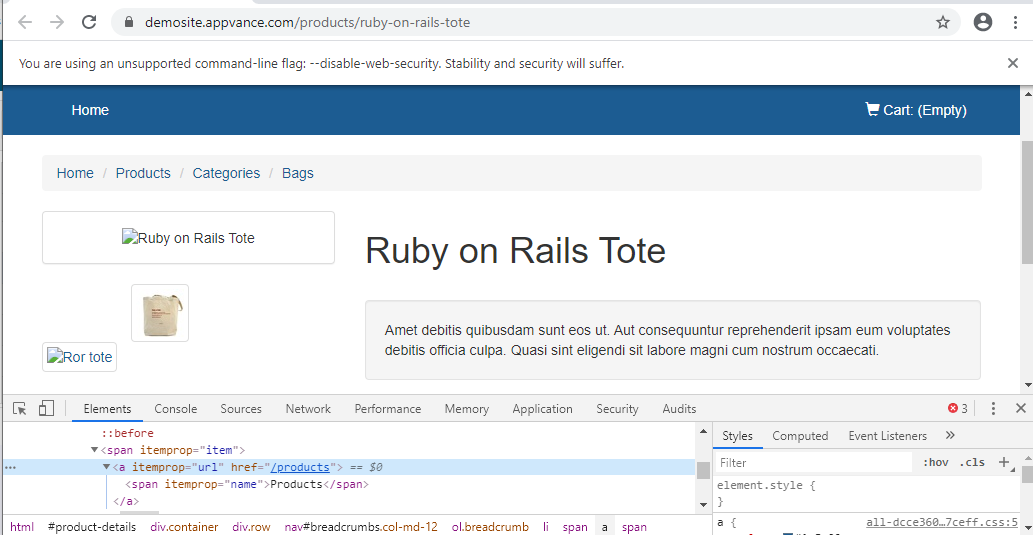Click the shopping cart icon in the header
This screenshot has width=1033, height=535.
click(x=872, y=109)
